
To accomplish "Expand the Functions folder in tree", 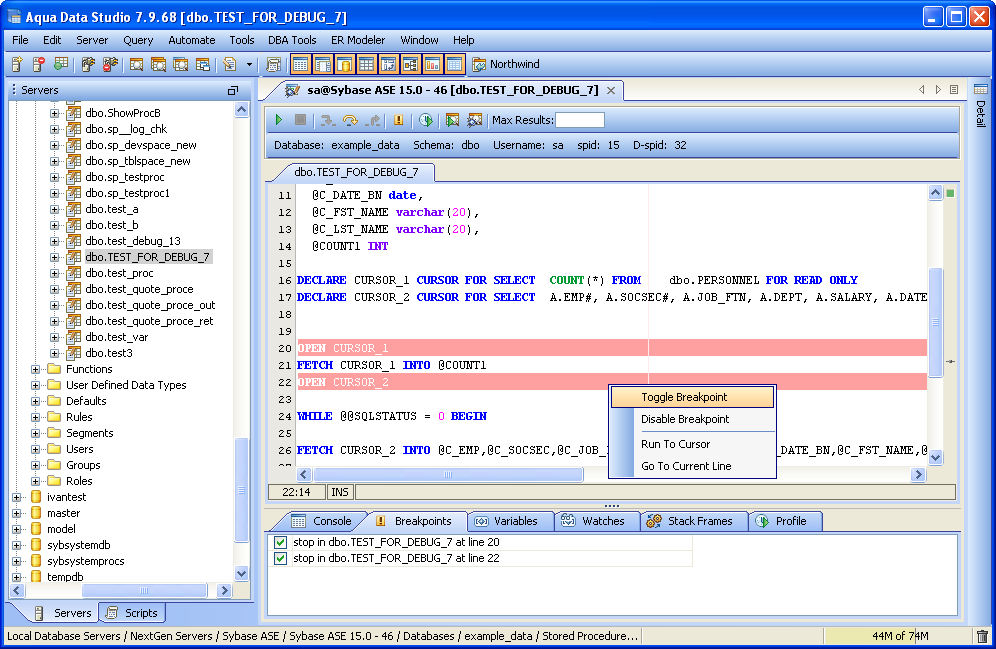I will (x=36, y=369).
